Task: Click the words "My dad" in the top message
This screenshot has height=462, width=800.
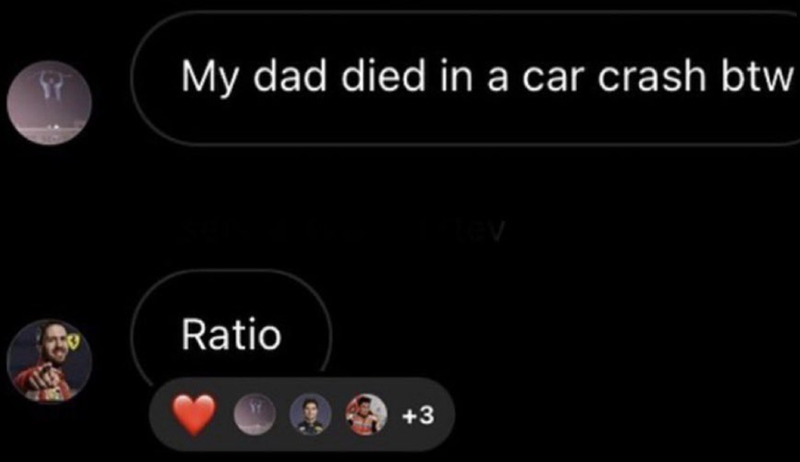Action: (x=254, y=76)
